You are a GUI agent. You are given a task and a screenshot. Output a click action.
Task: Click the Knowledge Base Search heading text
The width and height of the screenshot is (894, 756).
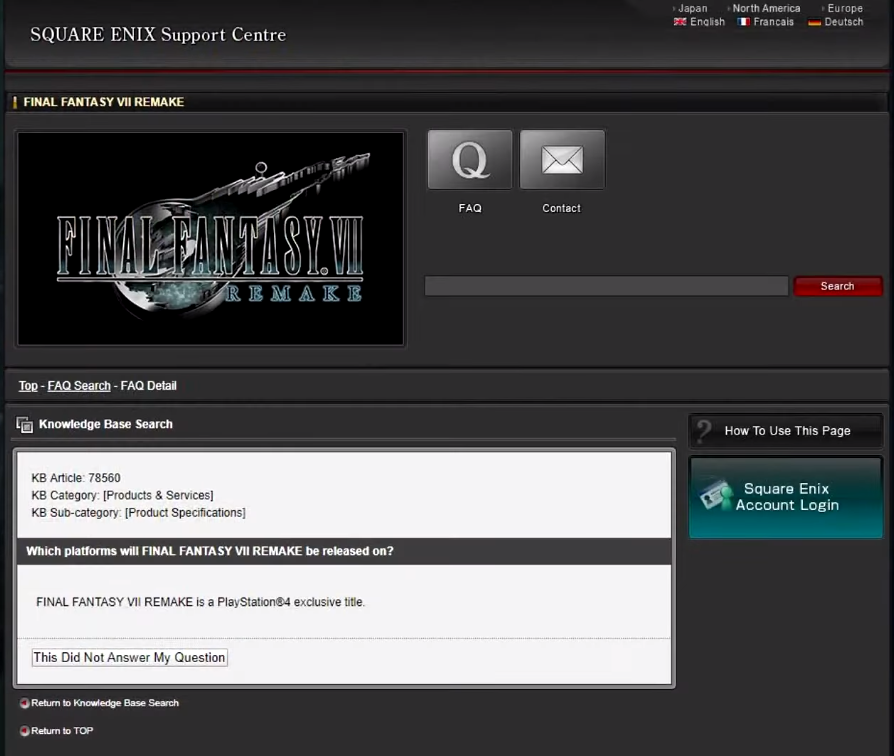click(x=105, y=424)
